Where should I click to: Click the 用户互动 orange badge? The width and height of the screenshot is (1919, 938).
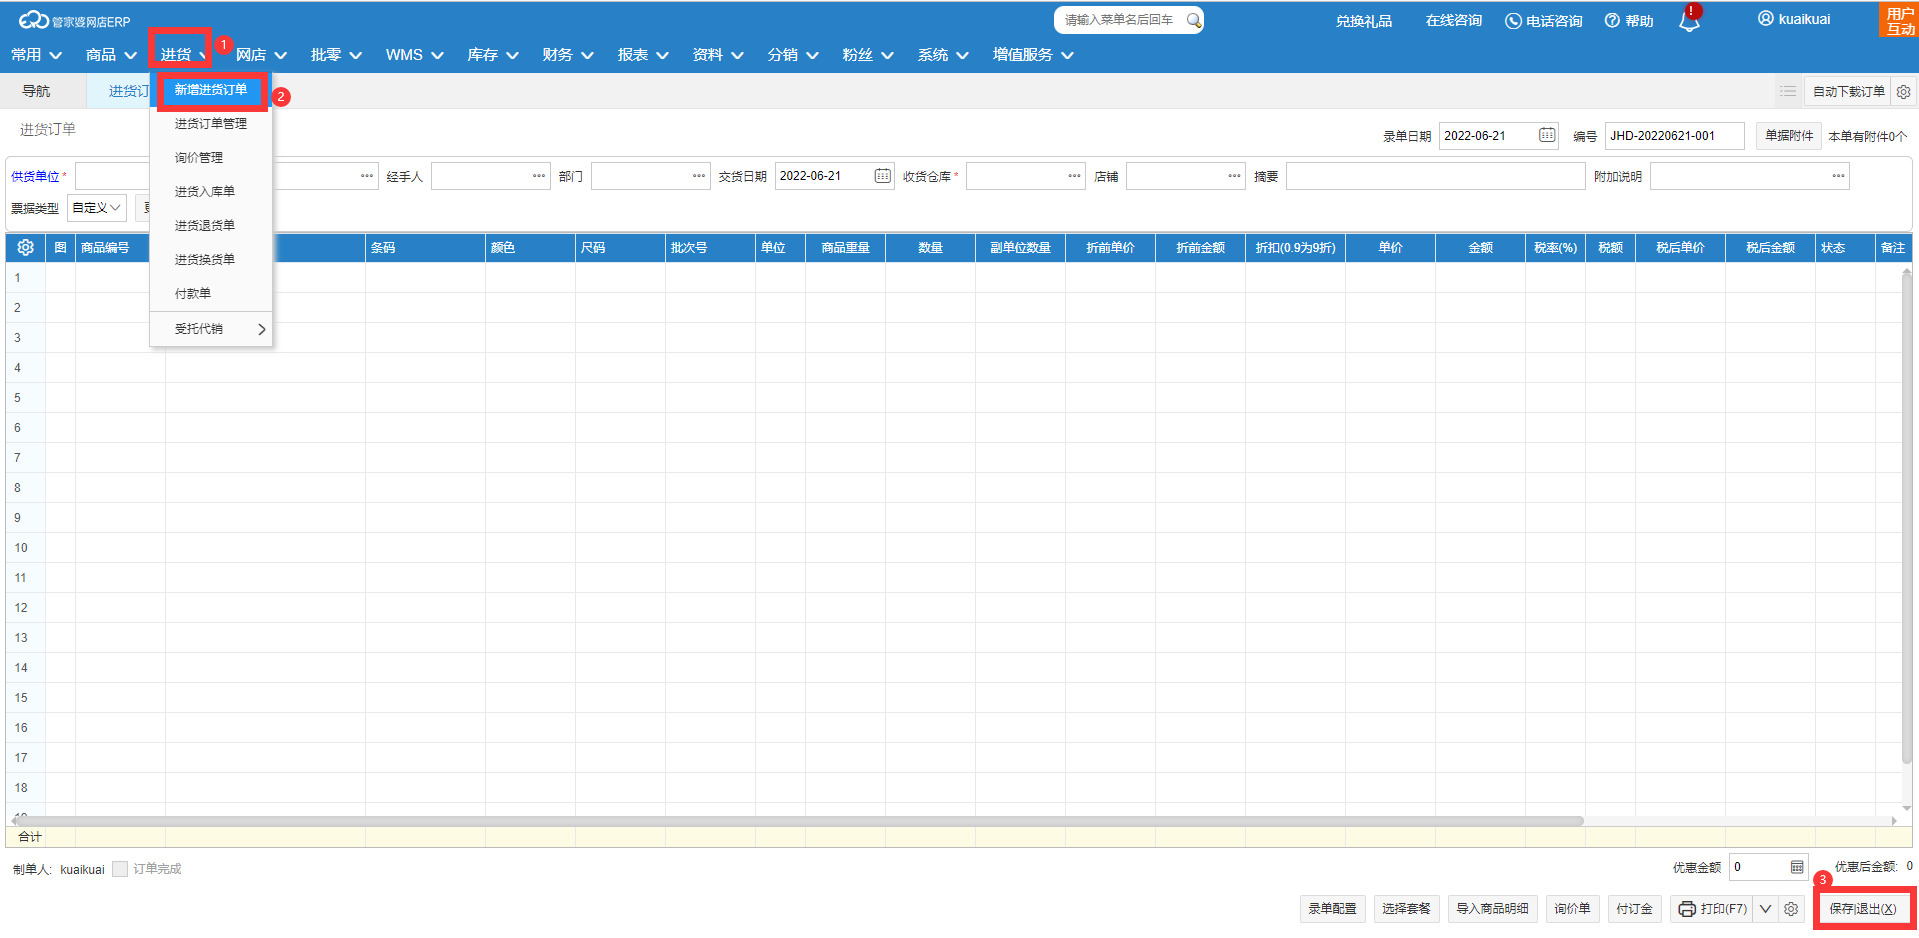tap(1899, 21)
